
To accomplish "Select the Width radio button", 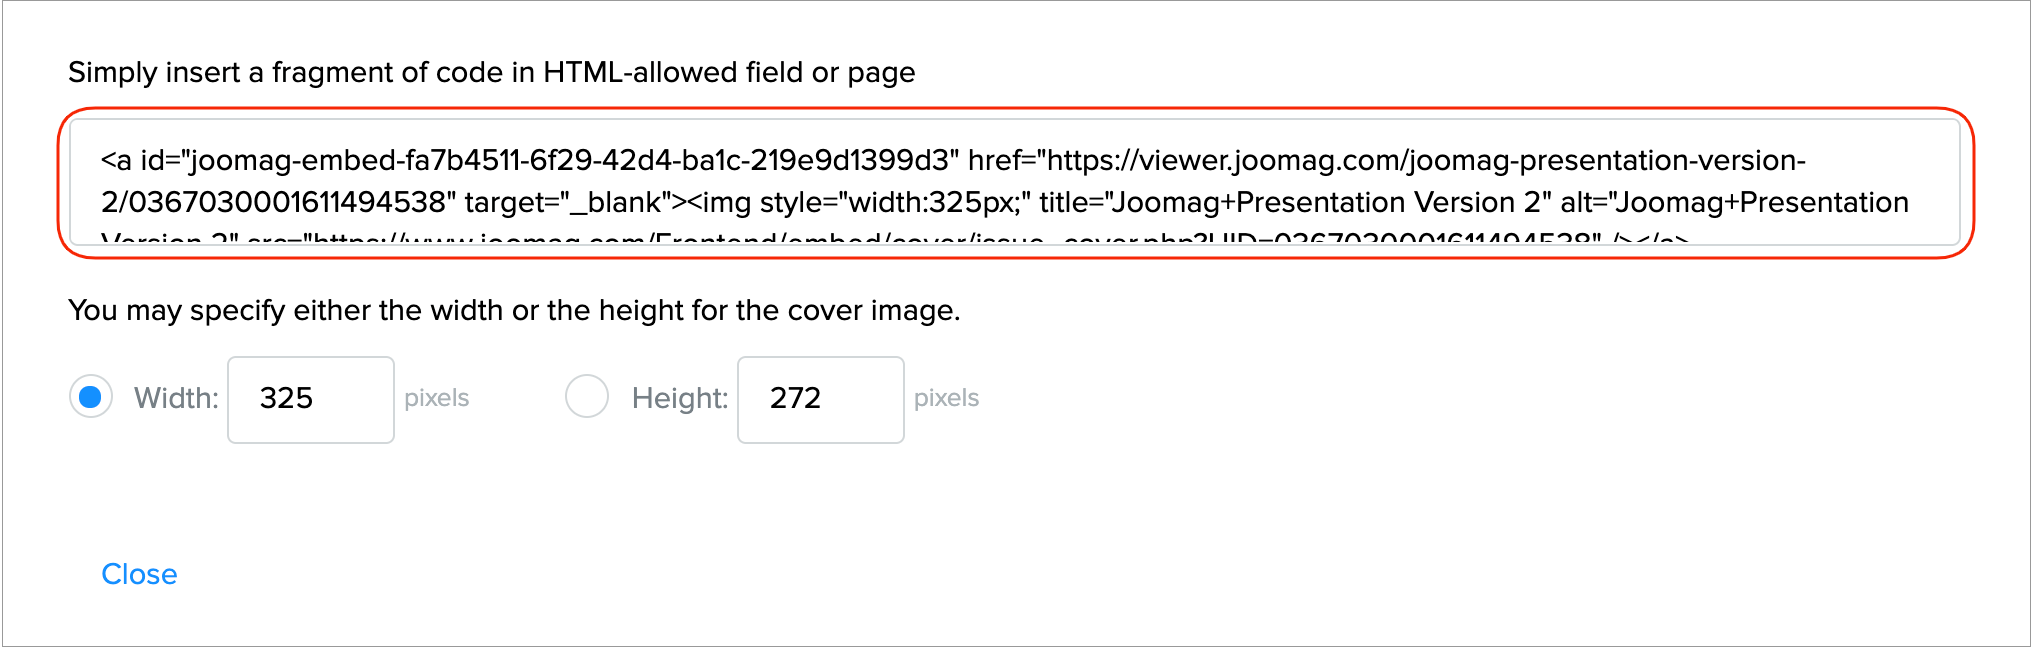I will pos(90,398).
